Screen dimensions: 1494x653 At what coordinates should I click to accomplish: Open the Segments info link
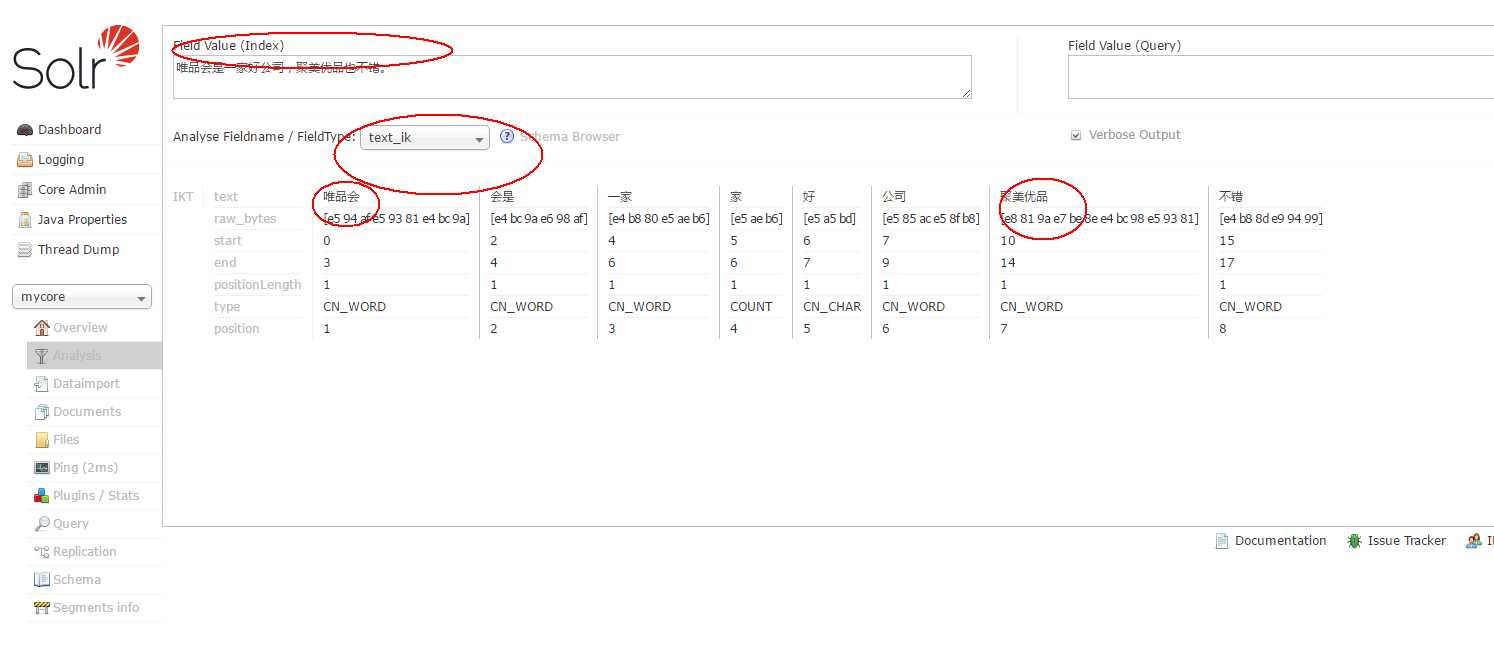click(96, 608)
